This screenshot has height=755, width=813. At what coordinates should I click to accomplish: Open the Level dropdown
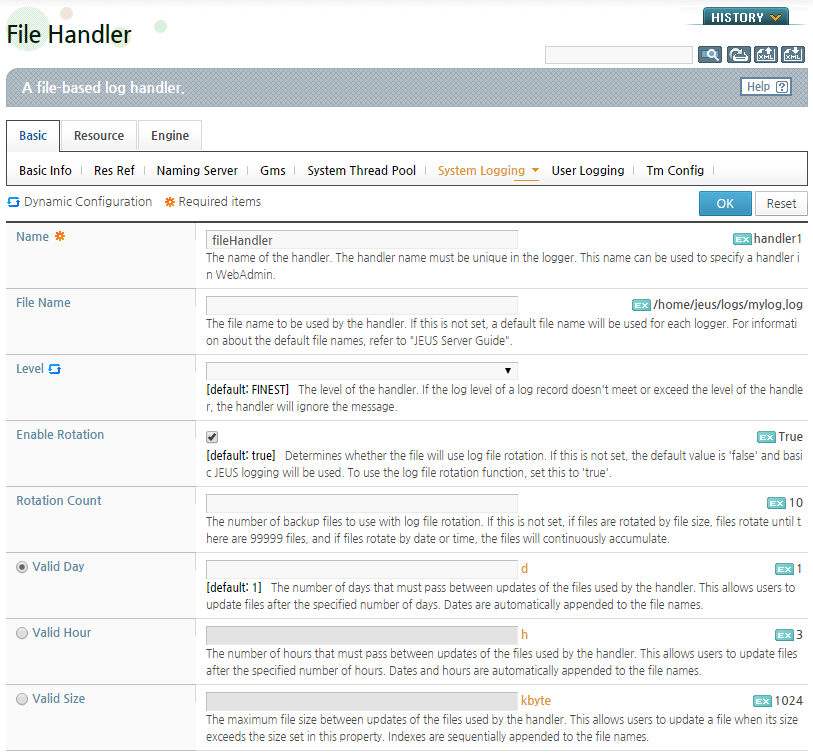pyautogui.click(x=362, y=371)
